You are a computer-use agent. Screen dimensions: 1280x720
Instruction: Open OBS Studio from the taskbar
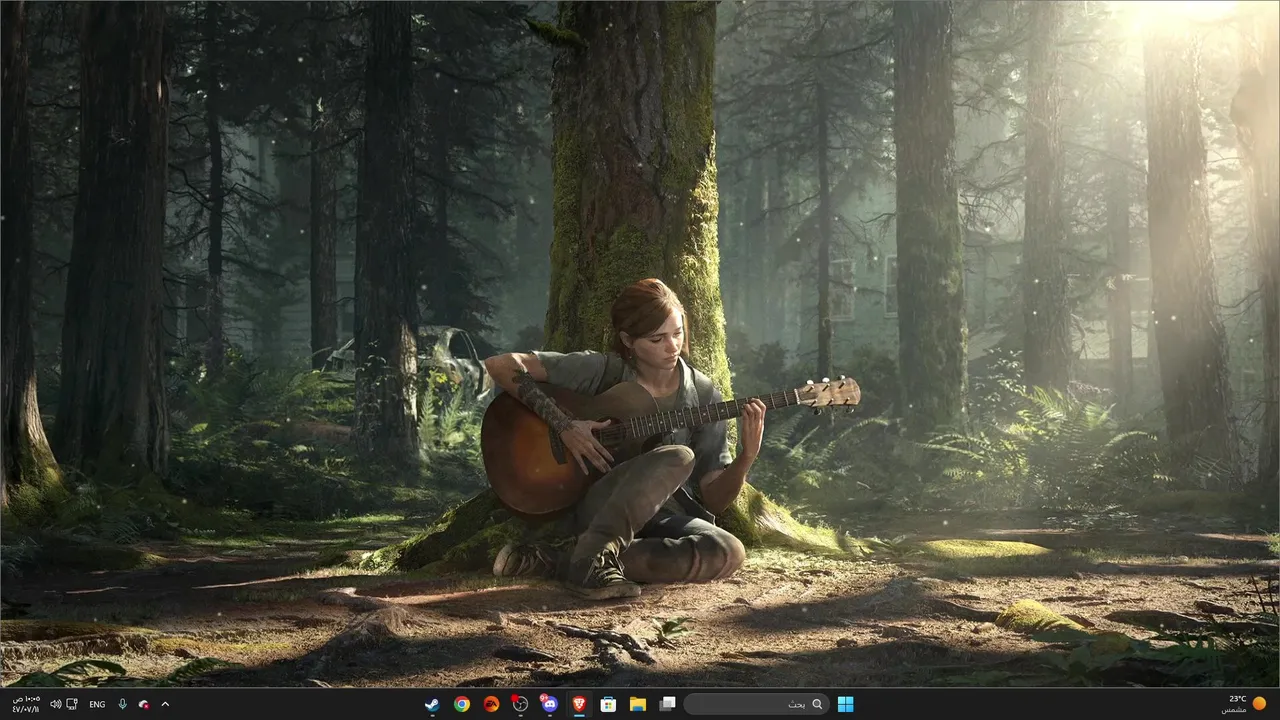[519, 704]
